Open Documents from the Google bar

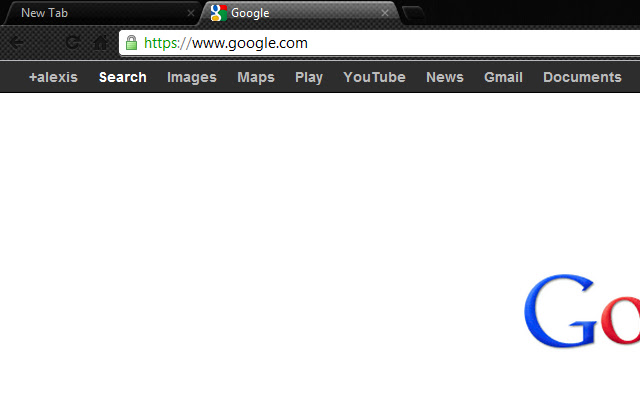(x=582, y=77)
